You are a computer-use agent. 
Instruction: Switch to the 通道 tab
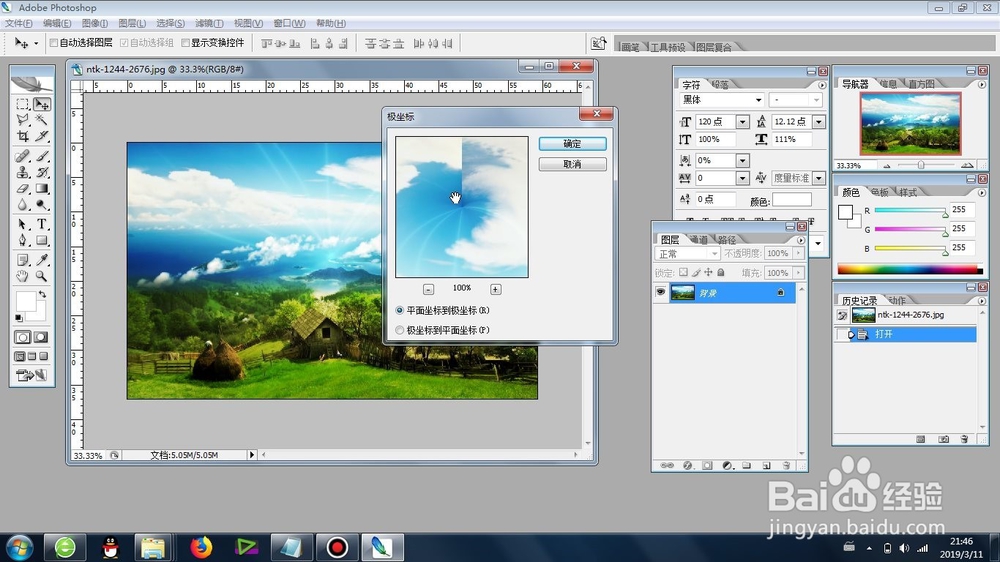tap(700, 240)
